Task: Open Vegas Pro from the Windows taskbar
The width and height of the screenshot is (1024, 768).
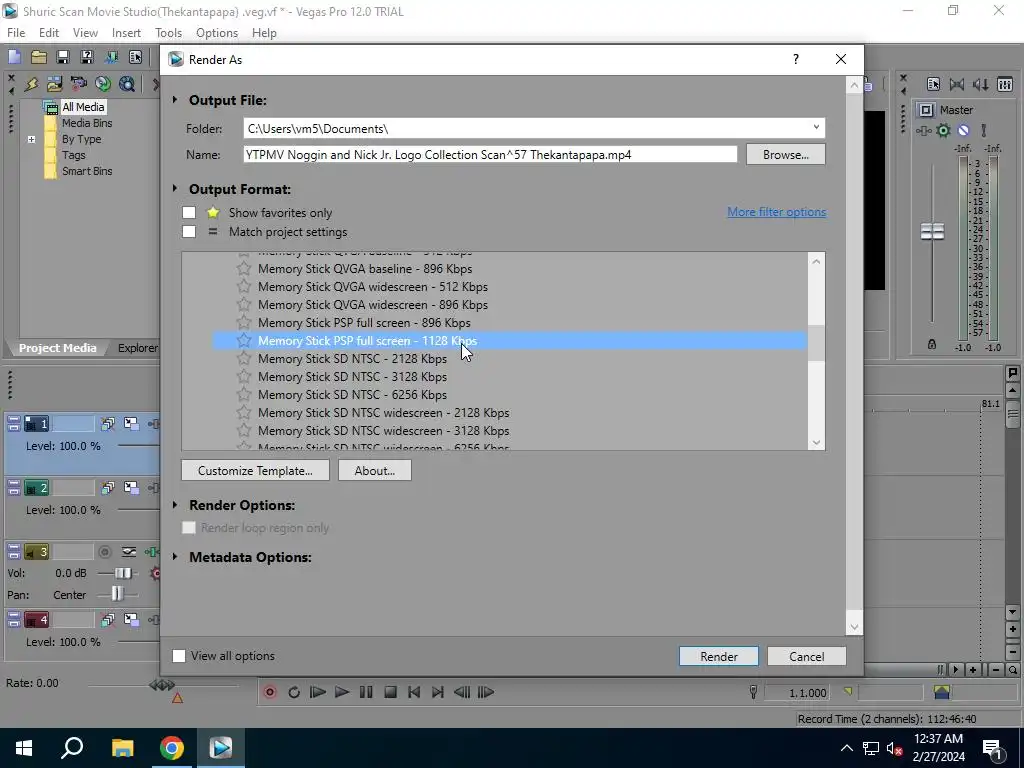Action: [220, 748]
